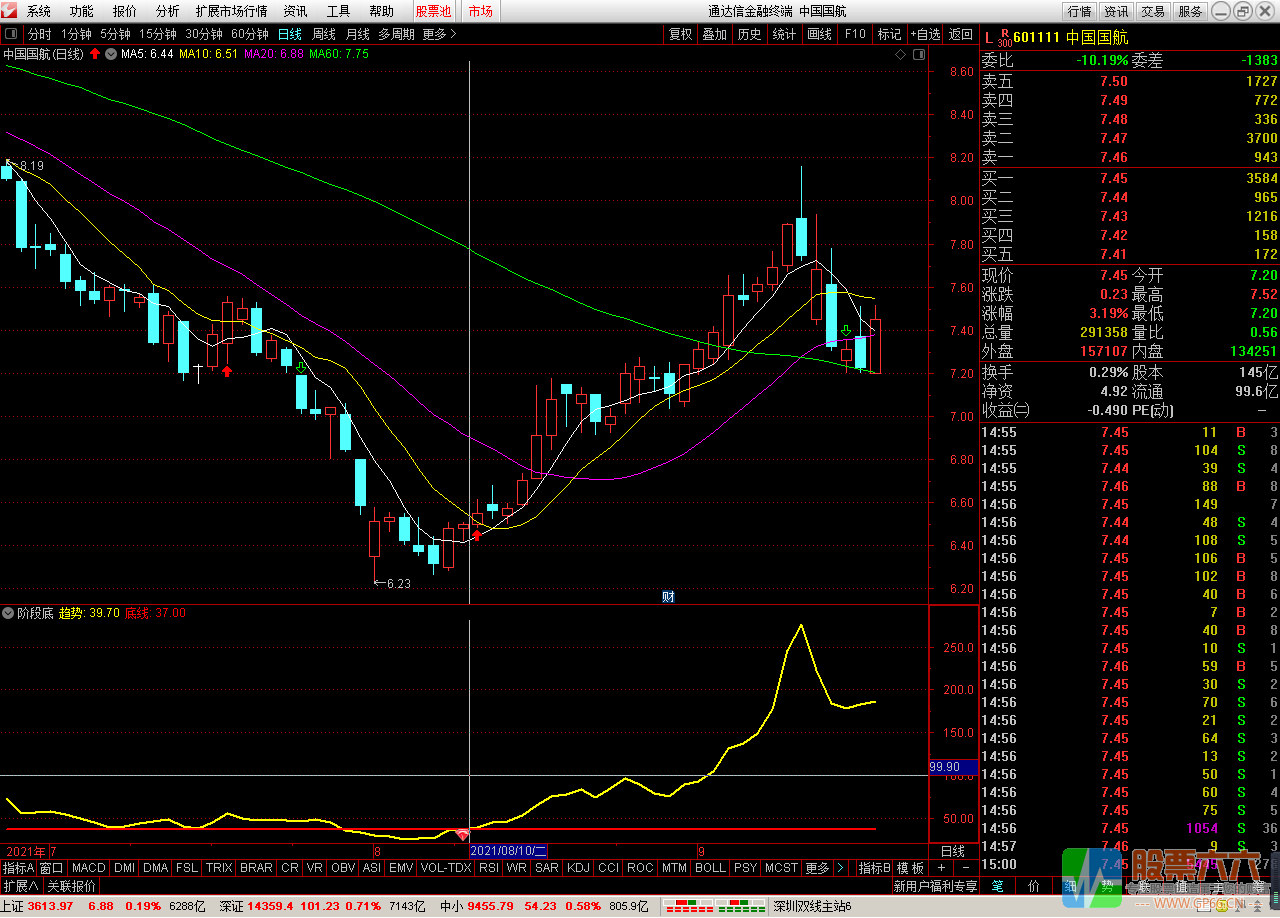Open the 功能 menu
This screenshot has height=918, width=1280.
tap(82, 11)
